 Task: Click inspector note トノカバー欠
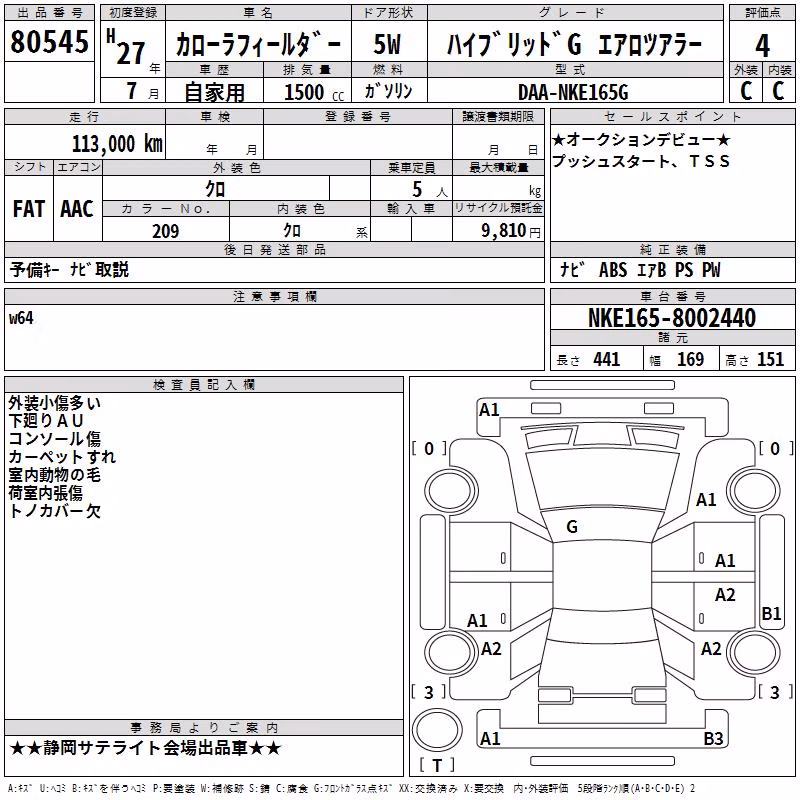pyautogui.click(x=55, y=511)
